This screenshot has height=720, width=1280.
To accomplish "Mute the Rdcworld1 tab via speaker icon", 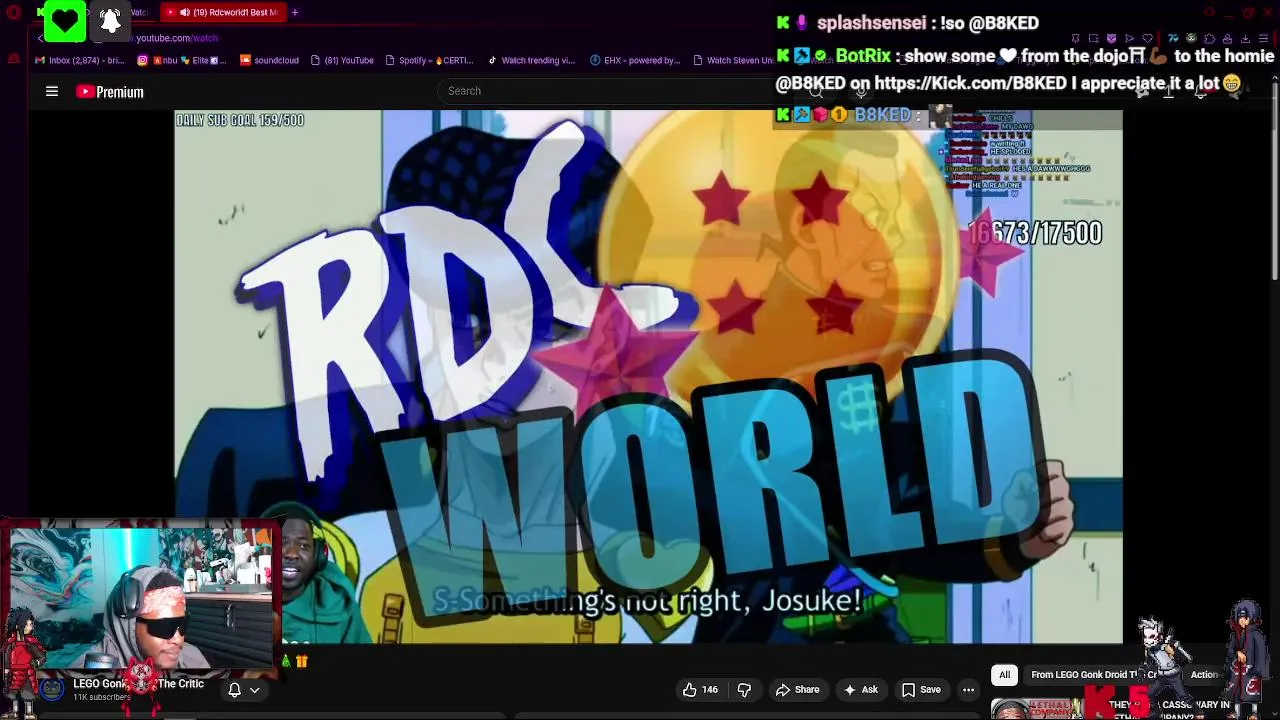I will coord(184,12).
